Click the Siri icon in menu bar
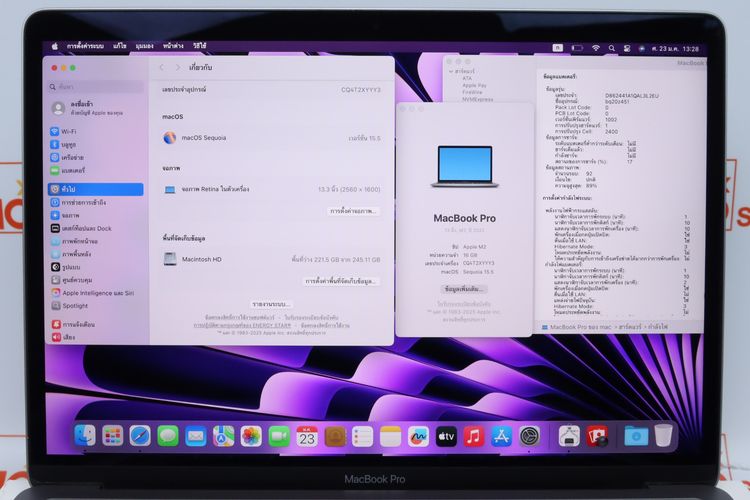Image resolution: width=750 pixels, height=500 pixels. tap(641, 48)
